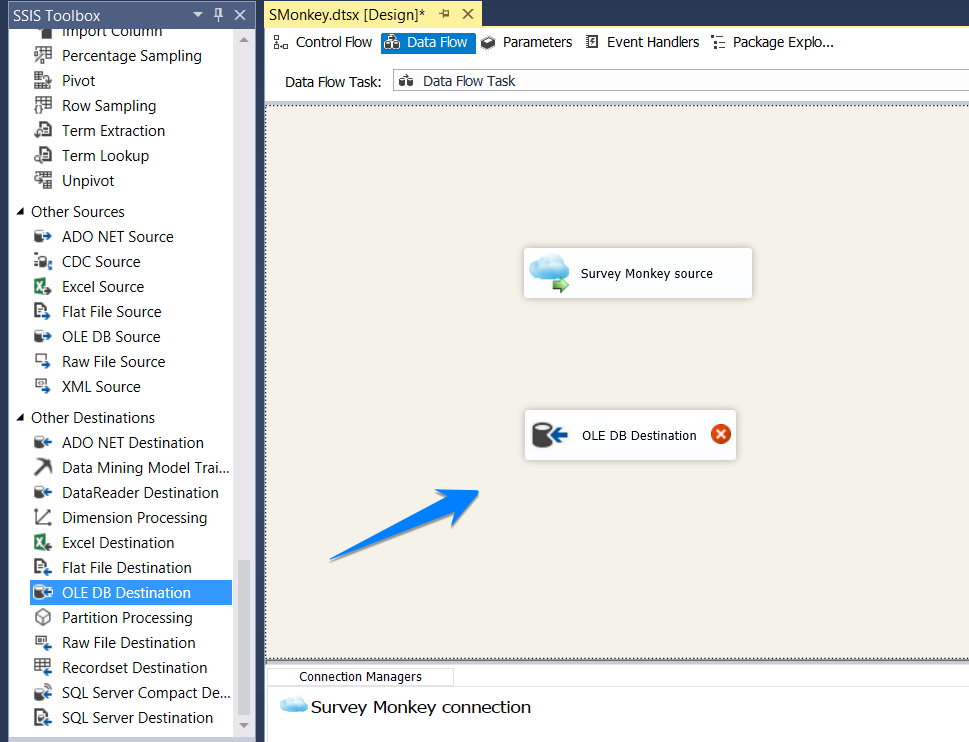
Task: Click the SQL Server Compact Destination icon
Action: (x=43, y=693)
